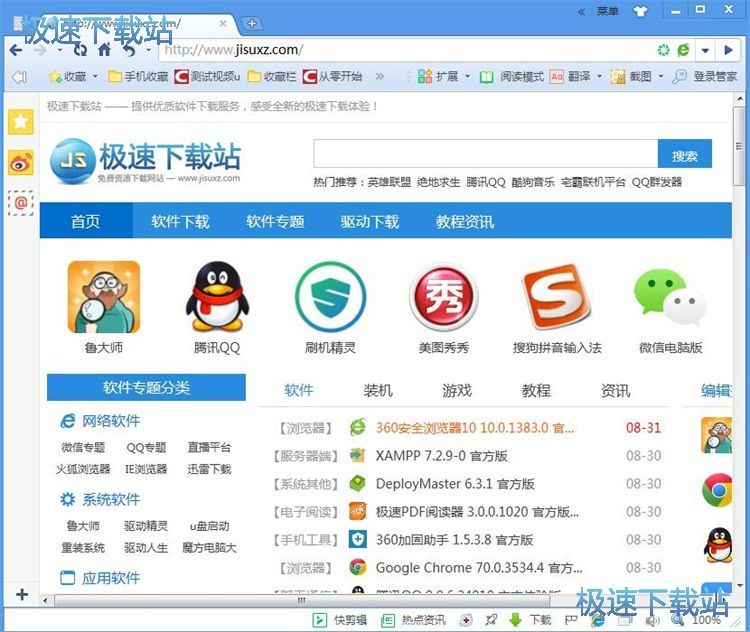Screen dimensions: 750x632
Task: Open a new tab with plus button
Action: [x=252, y=23]
